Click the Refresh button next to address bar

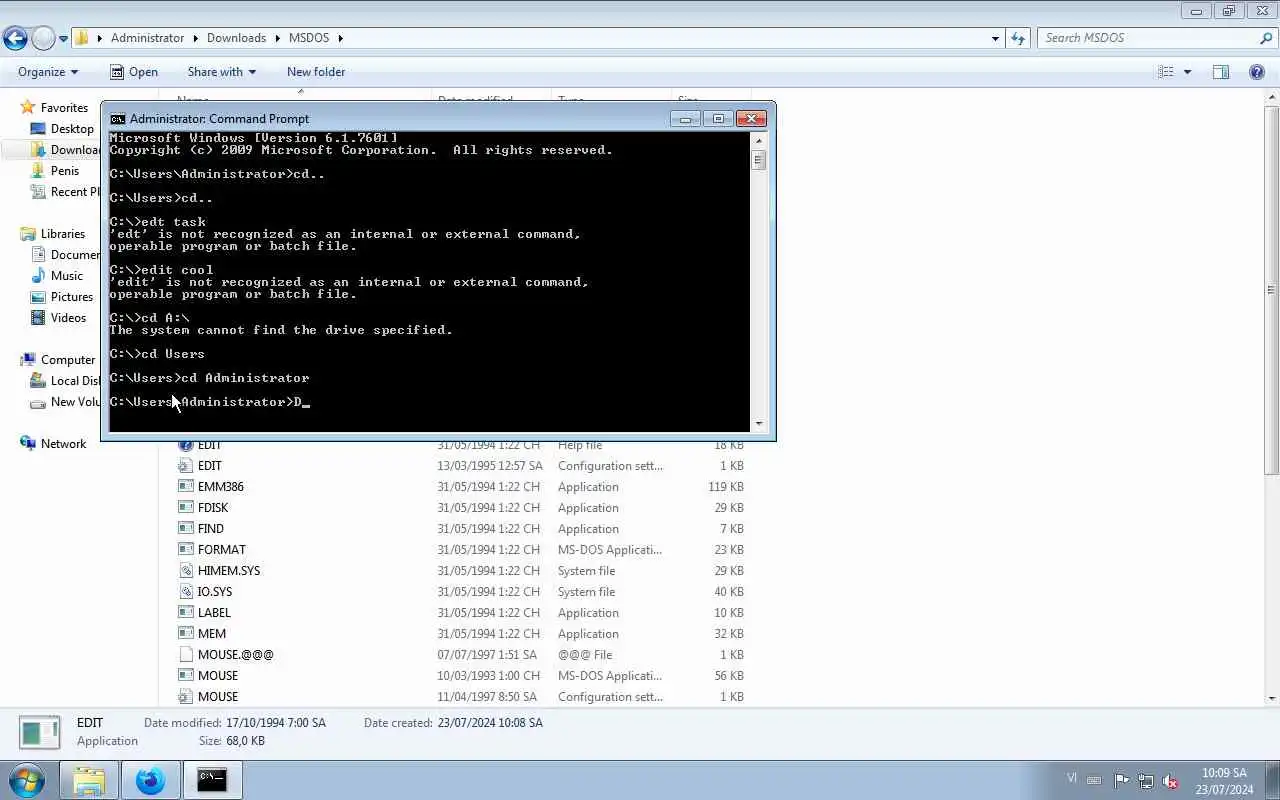click(1018, 38)
